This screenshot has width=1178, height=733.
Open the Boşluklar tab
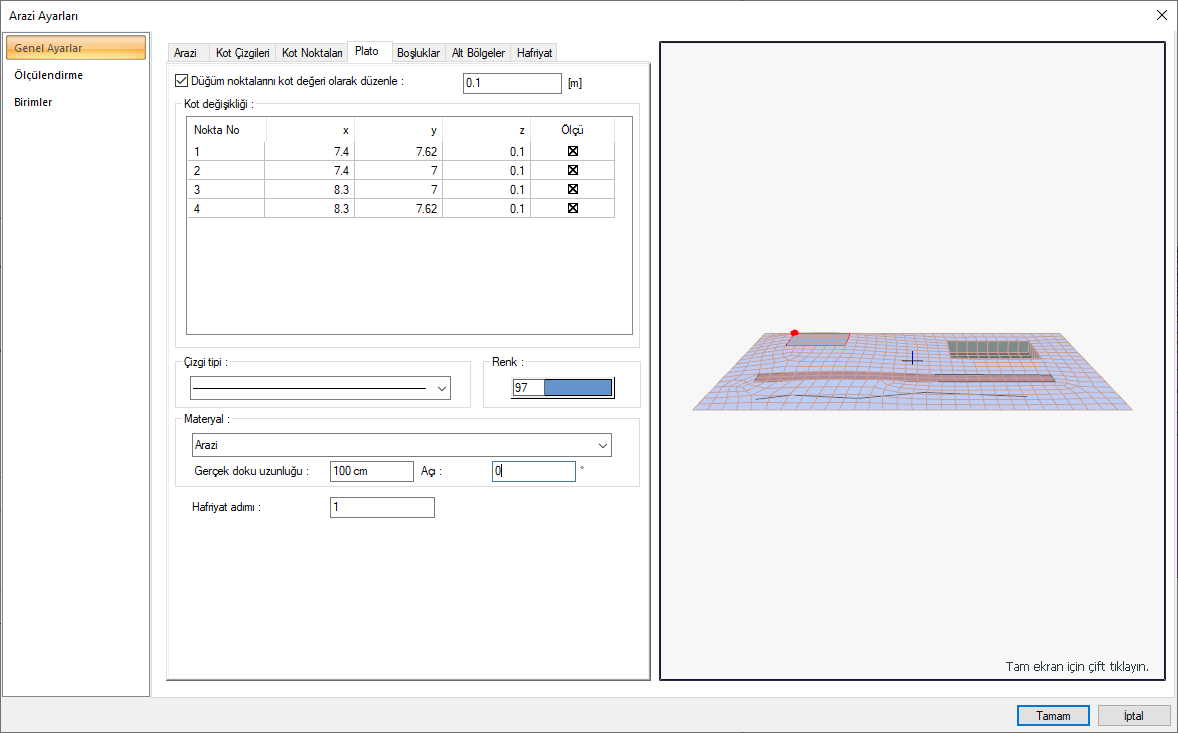click(418, 53)
